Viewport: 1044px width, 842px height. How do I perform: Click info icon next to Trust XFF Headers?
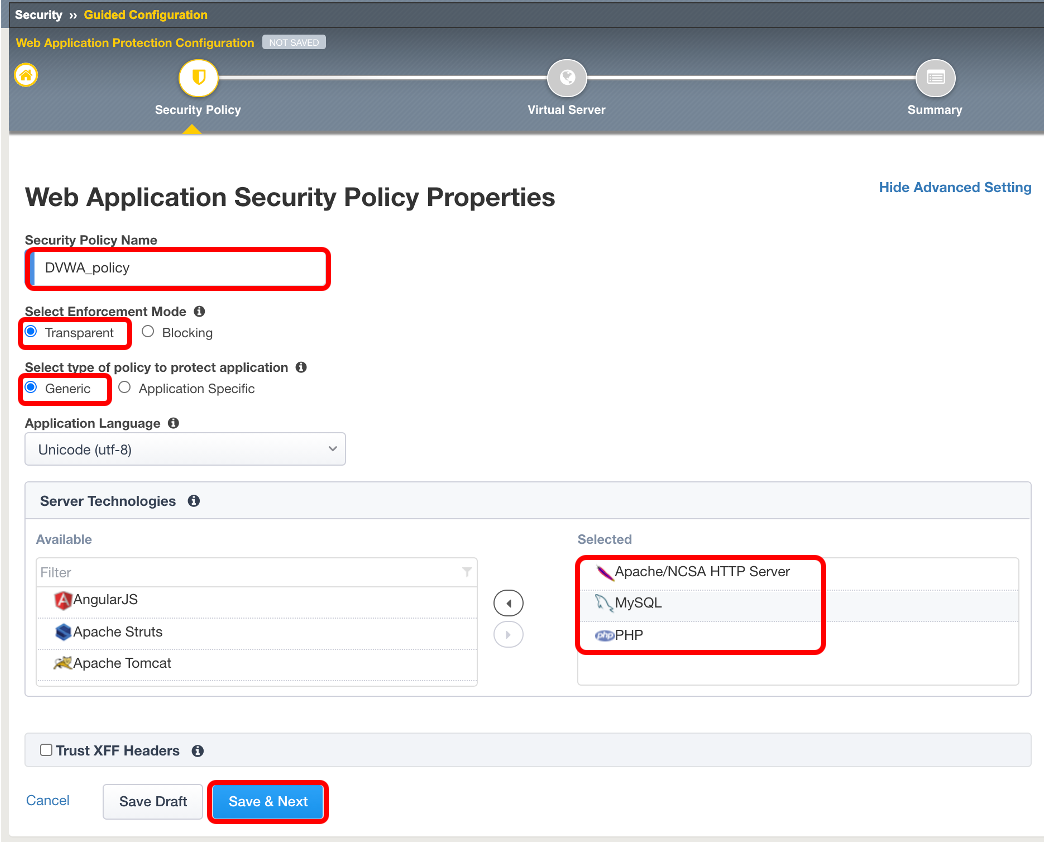pyautogui.click(x=198, y=751)
